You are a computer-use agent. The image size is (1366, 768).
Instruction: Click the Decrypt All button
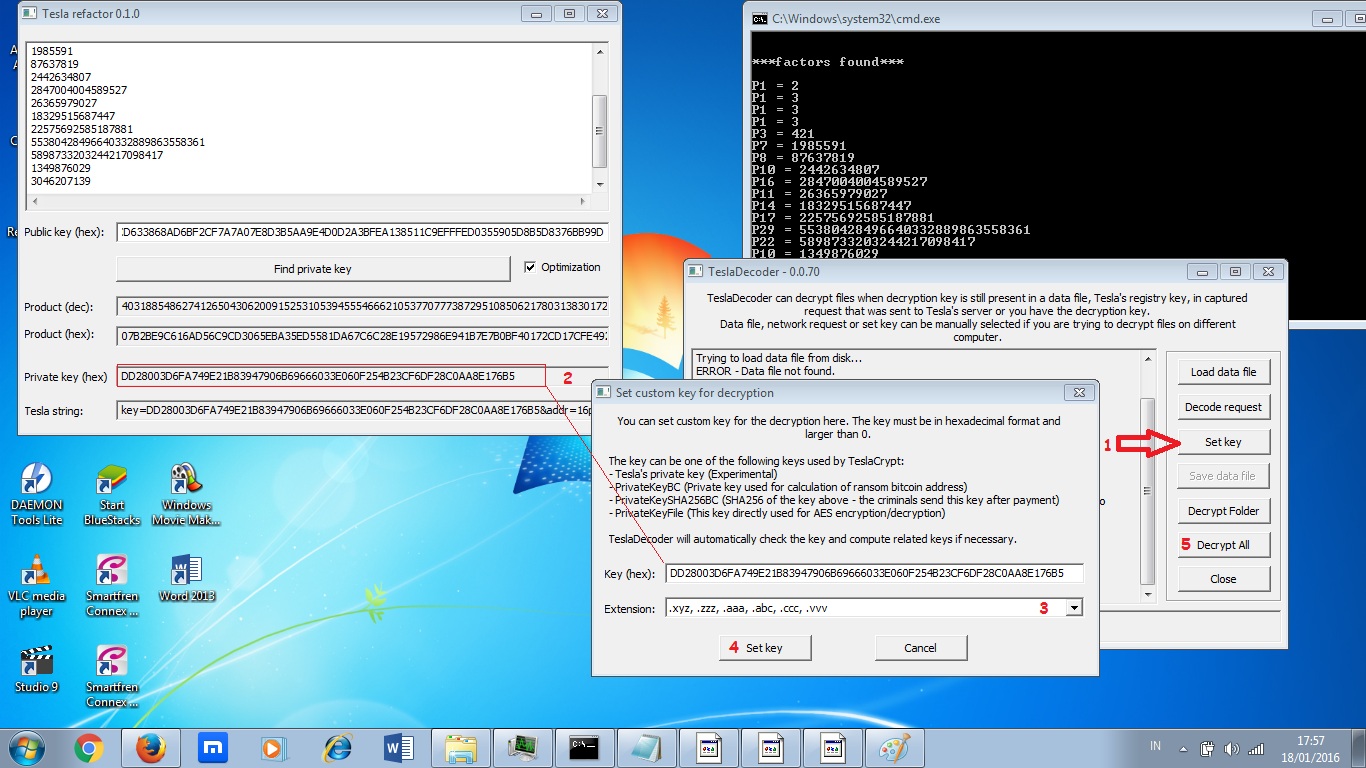(1223, 545)
